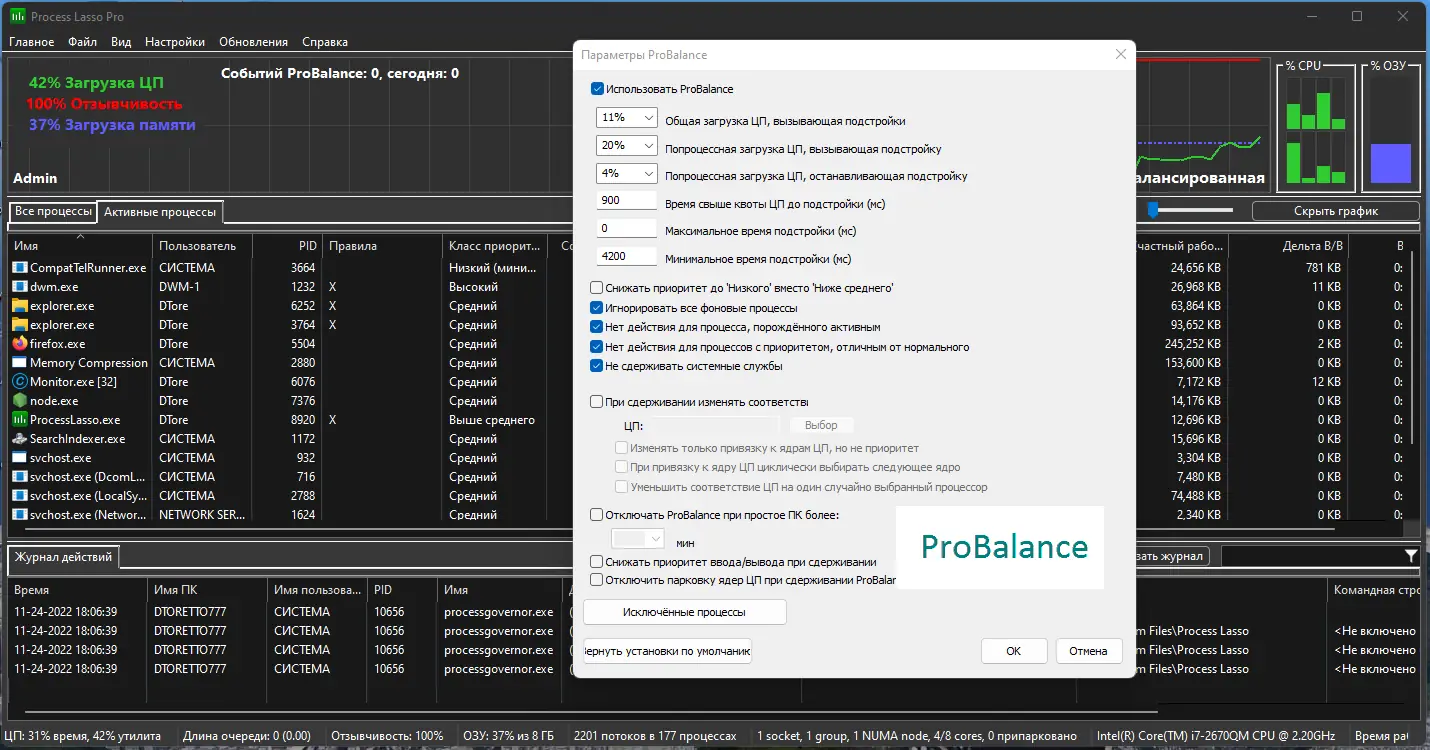The width and height of the screenshot is (1430, 750).
Task: Click the Имя ПК column header in log
Action: point(206,590)
